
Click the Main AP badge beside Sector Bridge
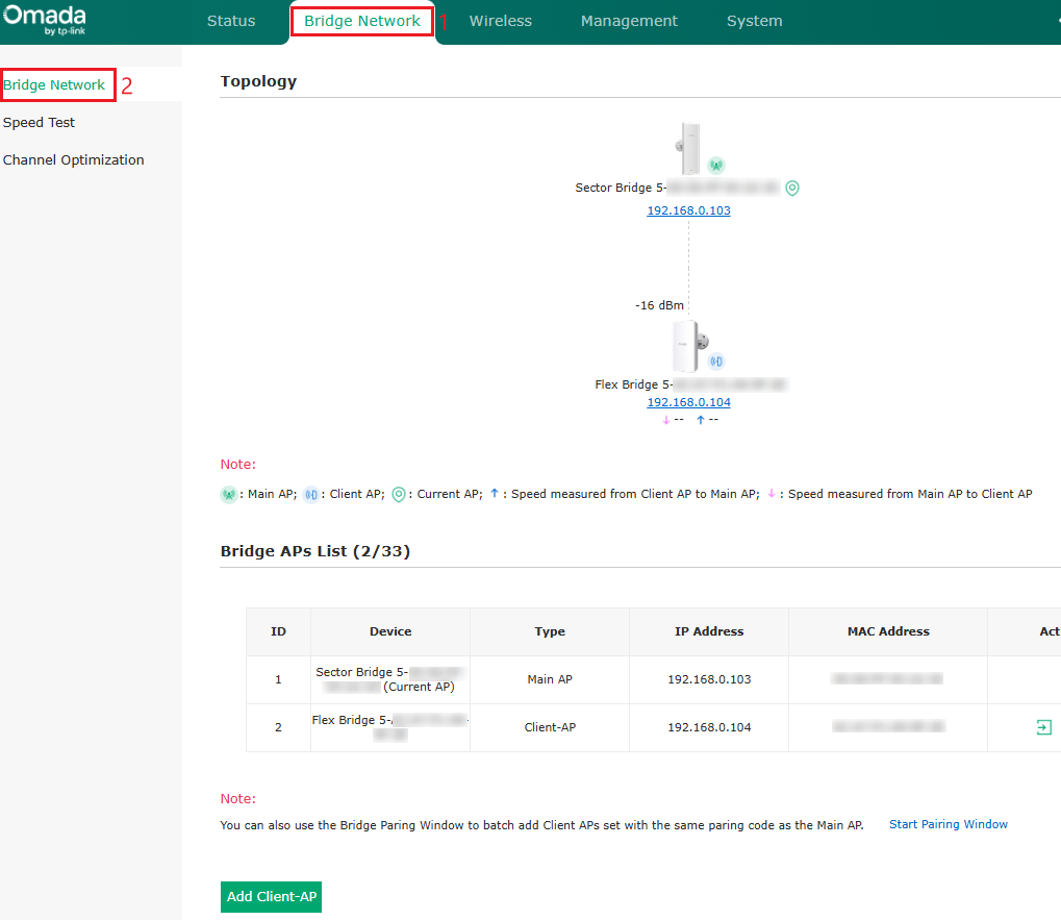(x=716, y=165)
